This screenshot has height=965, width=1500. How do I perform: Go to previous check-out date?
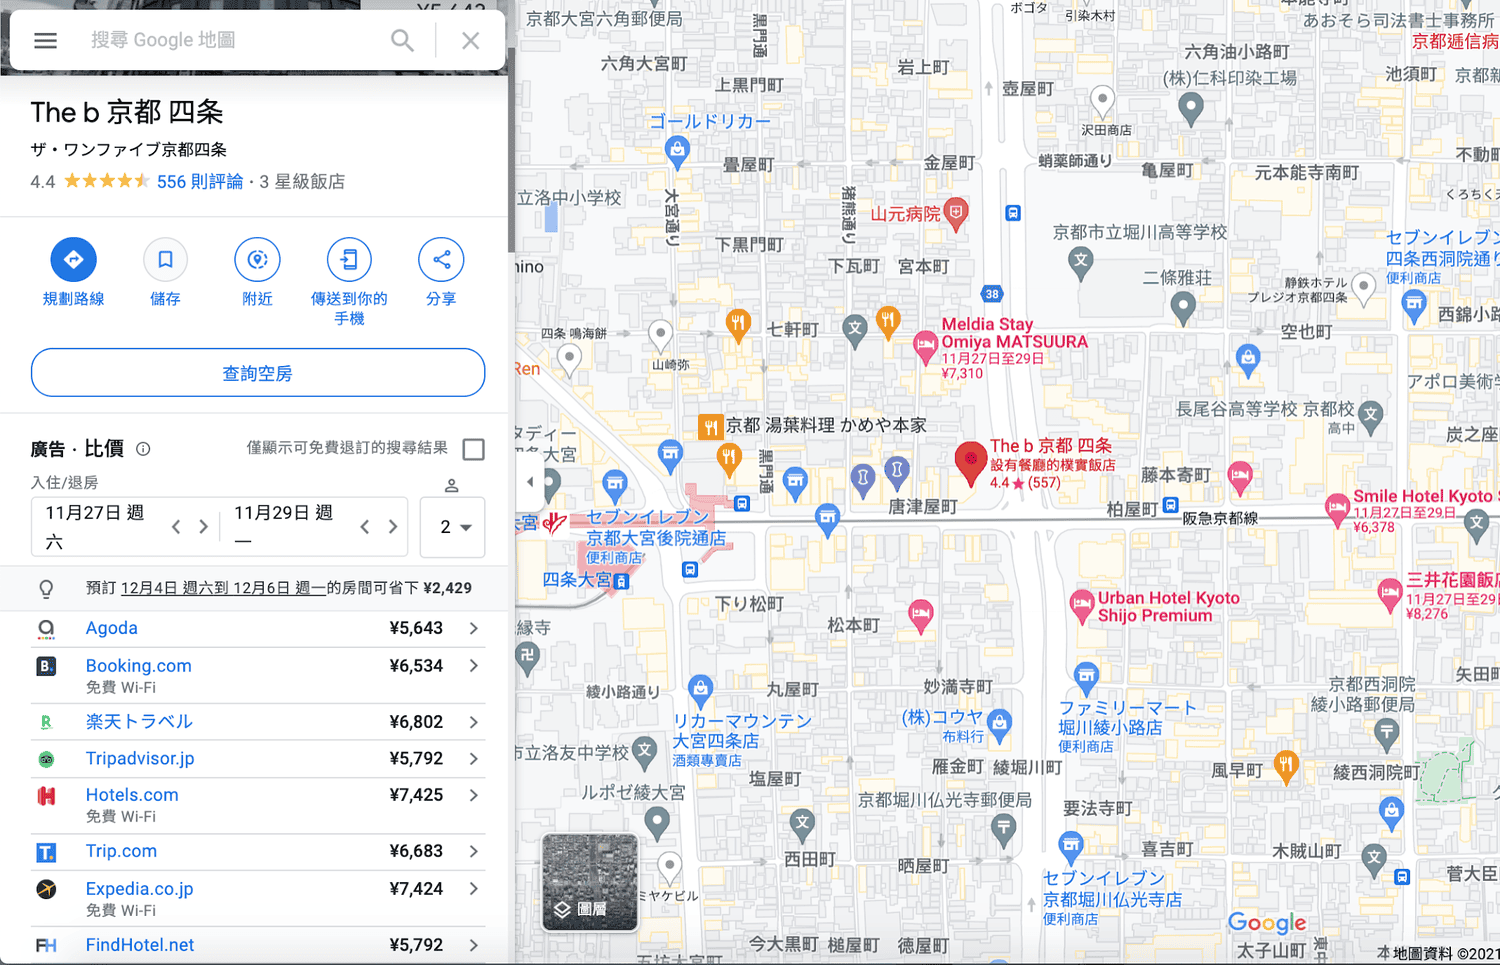click(x=365, y=527)
